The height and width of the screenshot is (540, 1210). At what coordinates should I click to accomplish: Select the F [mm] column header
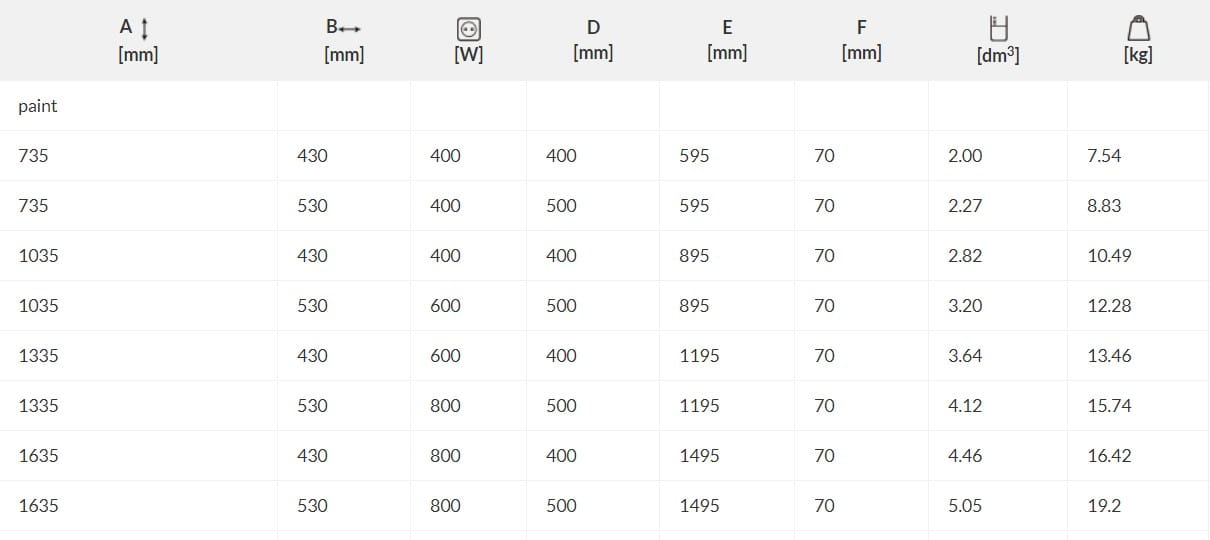(861, 40)
